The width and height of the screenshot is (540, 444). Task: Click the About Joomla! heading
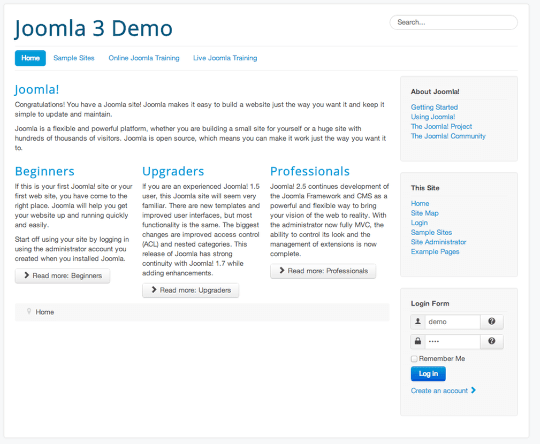click(435, 92)
